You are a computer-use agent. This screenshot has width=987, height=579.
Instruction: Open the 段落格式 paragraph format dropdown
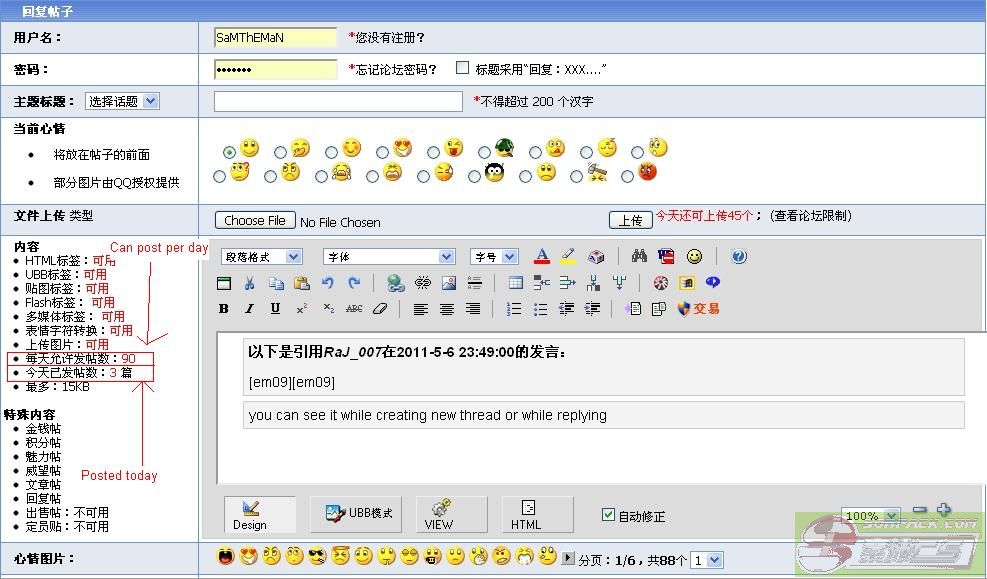(x=261, y=257)
